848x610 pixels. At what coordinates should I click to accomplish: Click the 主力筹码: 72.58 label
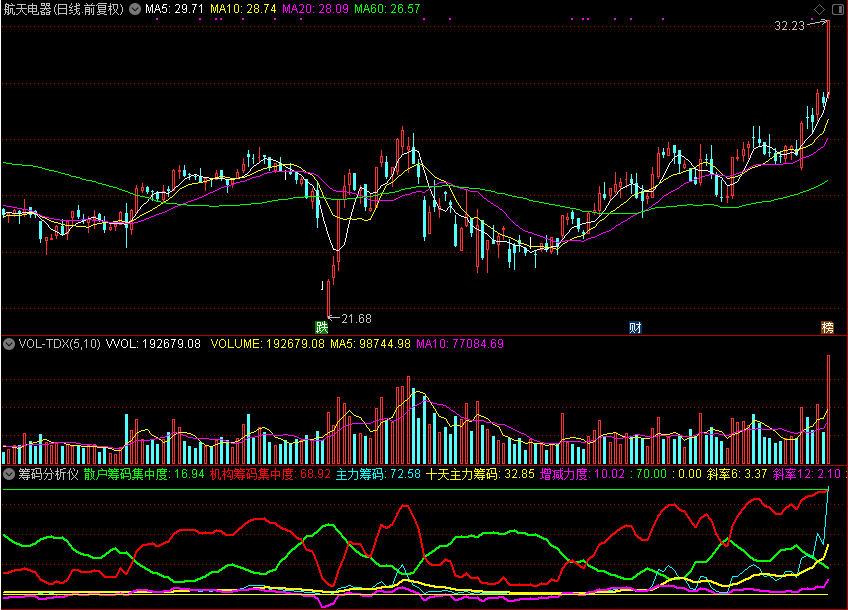[x=378, y=474]
